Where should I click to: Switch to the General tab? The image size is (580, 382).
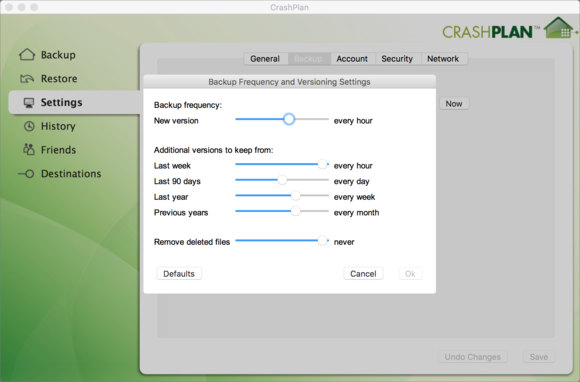coord(265,59)
